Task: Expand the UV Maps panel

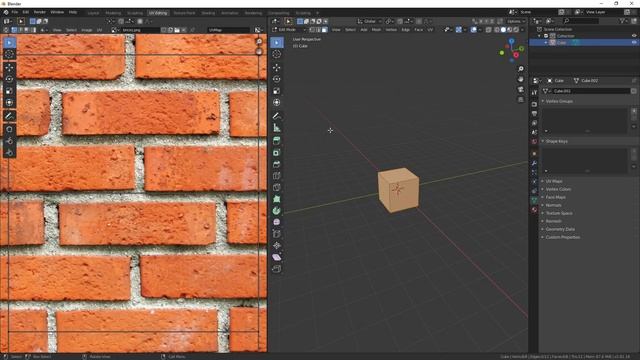Action: [x=554, y=181]
